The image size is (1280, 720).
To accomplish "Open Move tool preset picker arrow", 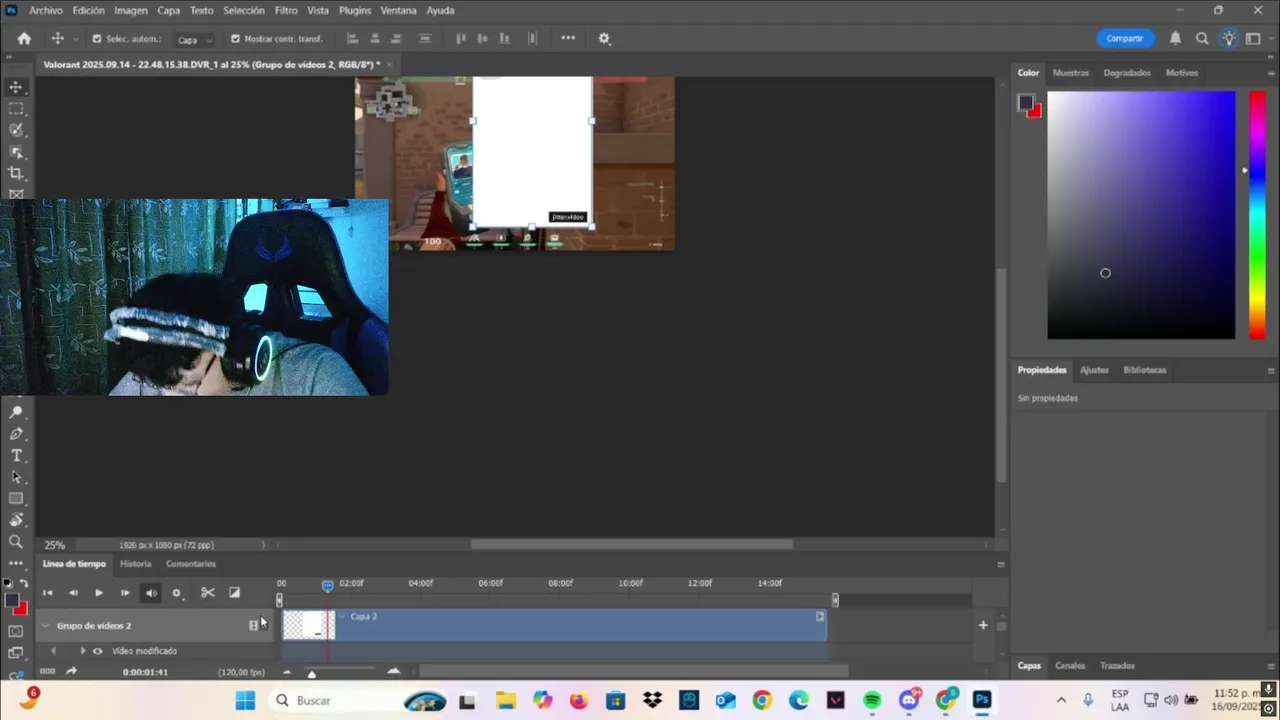I will pyautogui.click(x=76, y=39).
